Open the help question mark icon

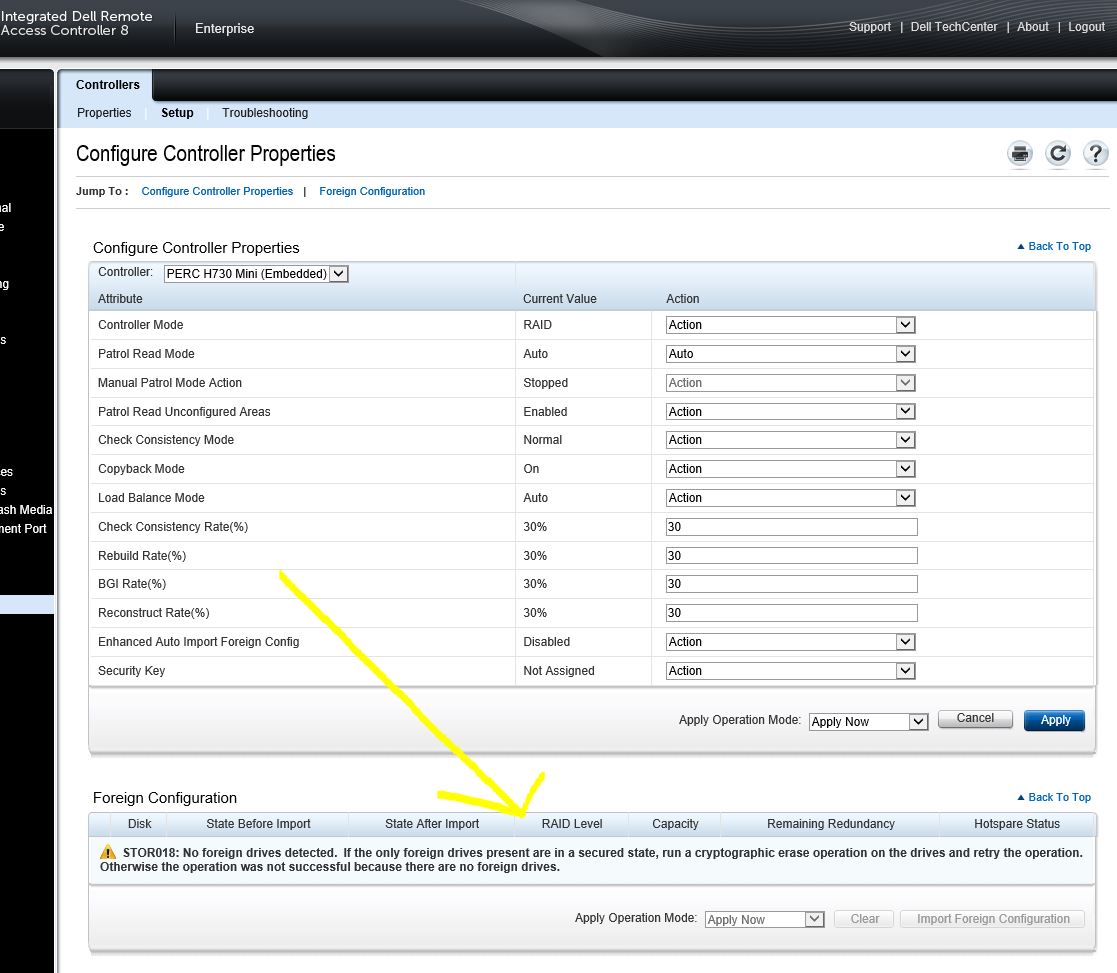[1096, 153]
